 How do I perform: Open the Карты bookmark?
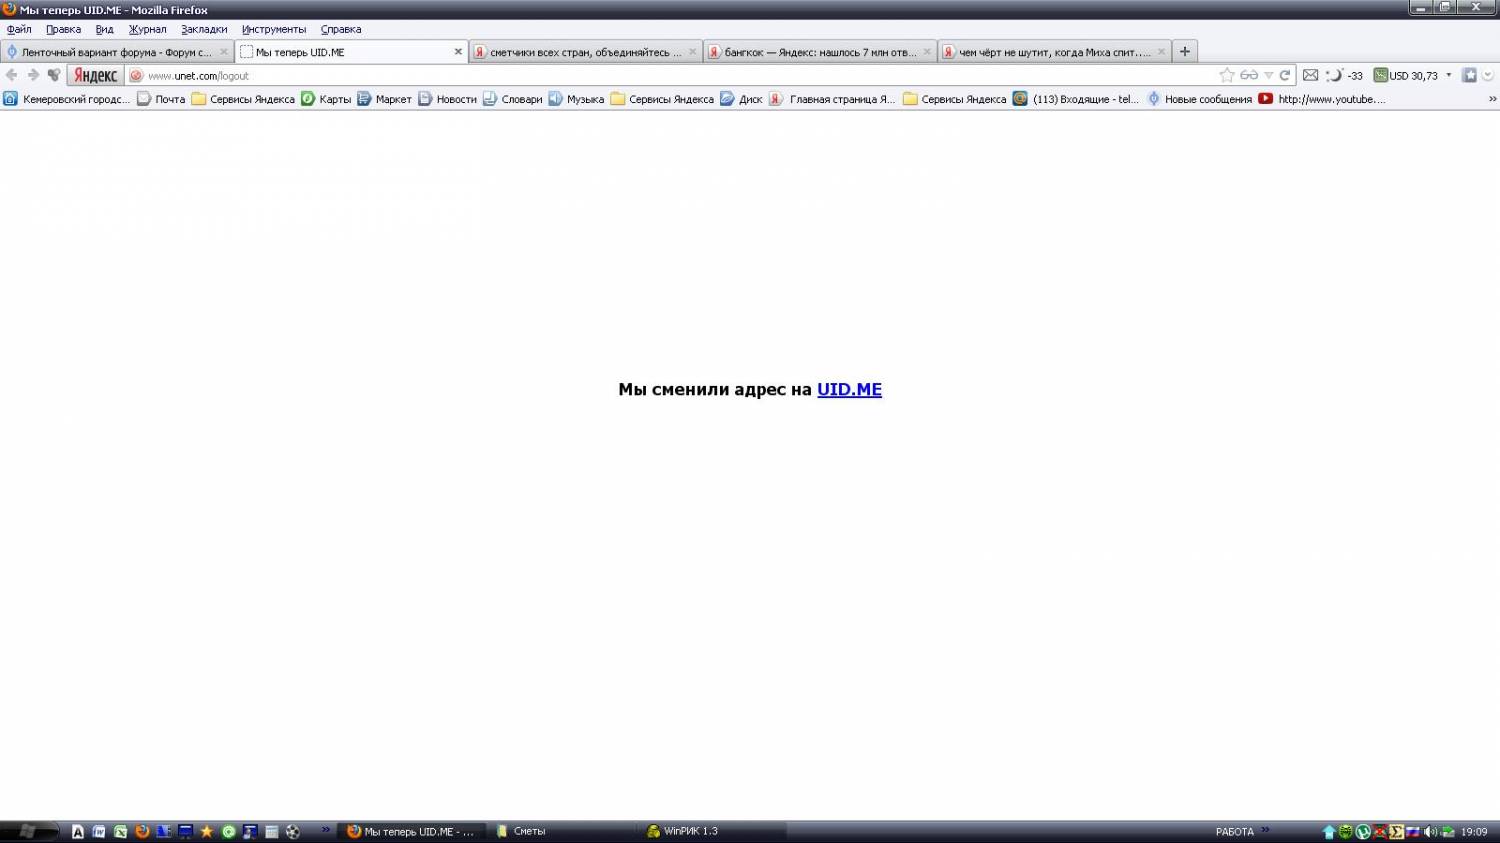pos(326,99)
